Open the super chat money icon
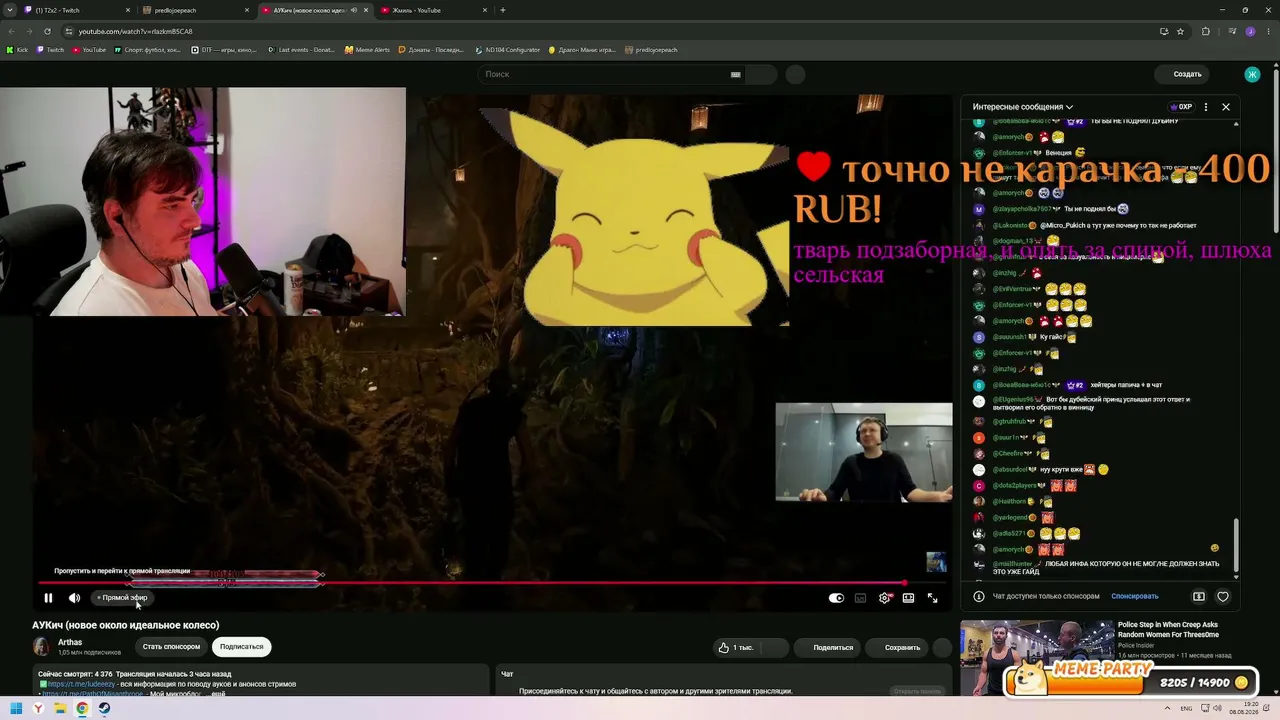Screen dimensions: 1280x720 (1199, 597)
